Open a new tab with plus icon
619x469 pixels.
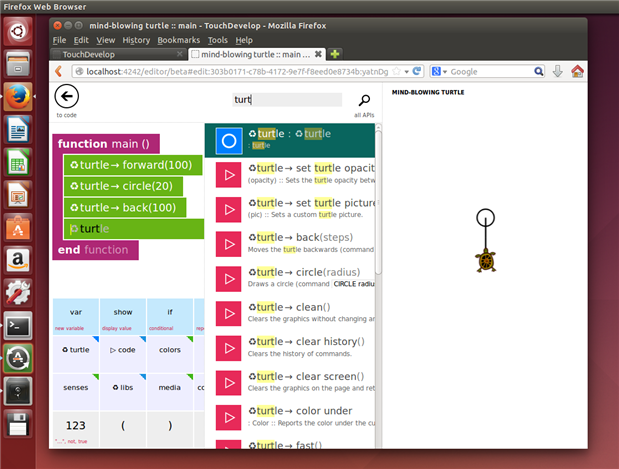click(x=335, y=54)
